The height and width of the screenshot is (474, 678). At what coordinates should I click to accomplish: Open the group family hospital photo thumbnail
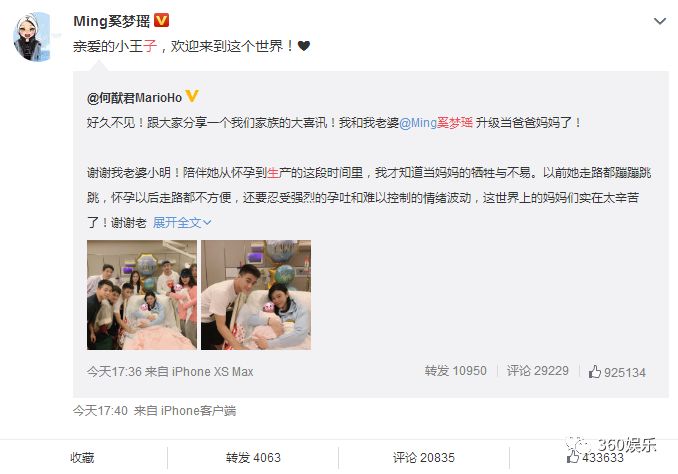click(x=142, y=295)
